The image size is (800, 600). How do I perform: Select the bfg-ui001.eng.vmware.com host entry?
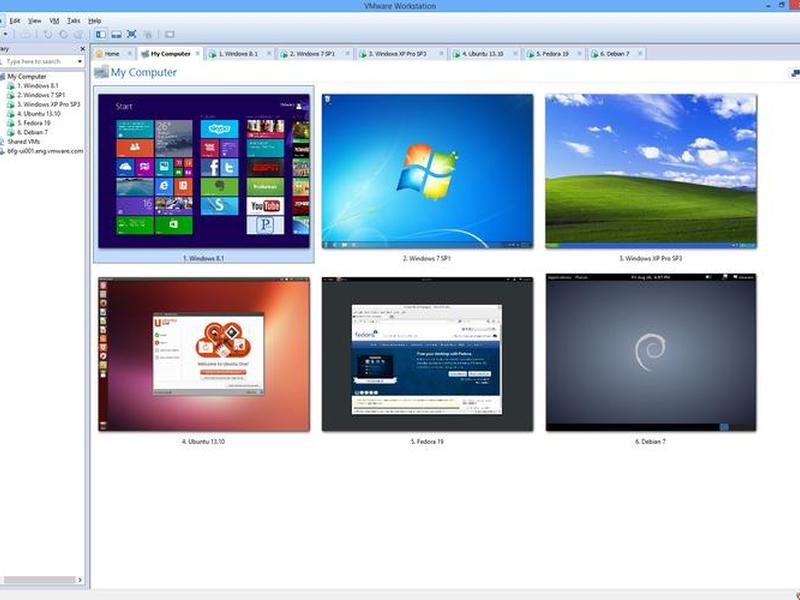(45, 151)
